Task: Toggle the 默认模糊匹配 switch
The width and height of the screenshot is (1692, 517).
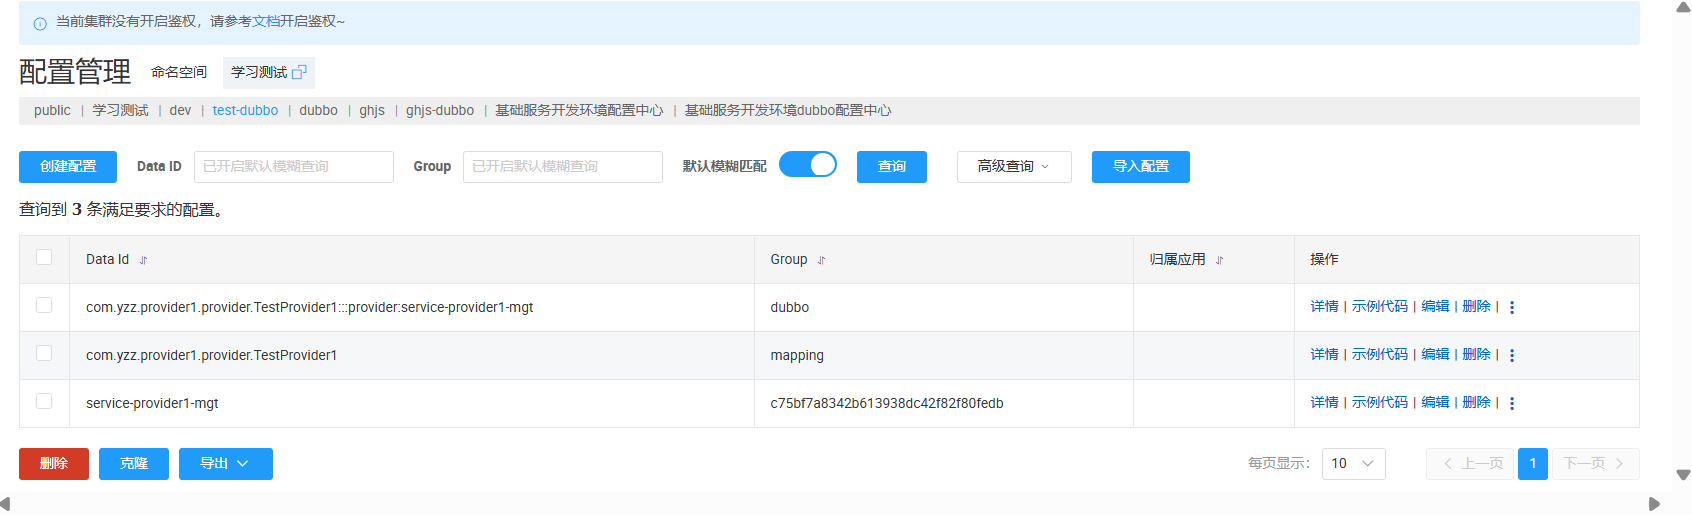Action: (x=808, y=165)
